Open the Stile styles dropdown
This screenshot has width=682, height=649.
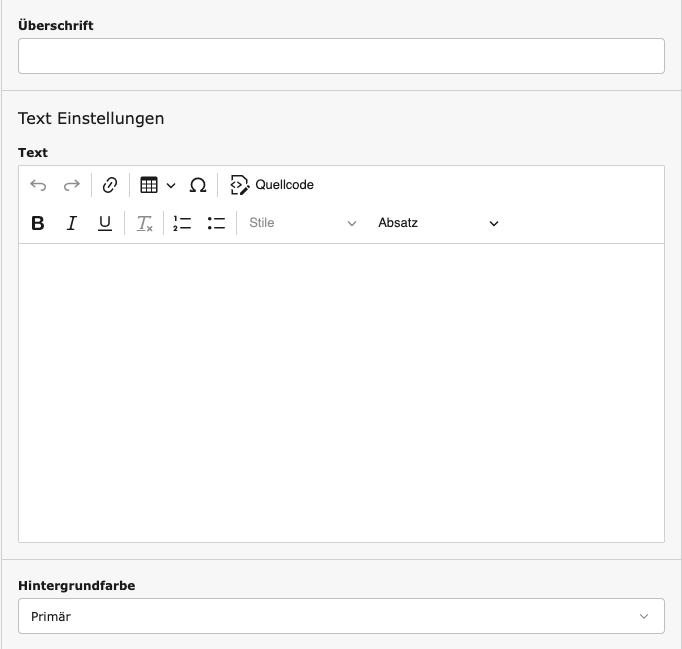pyautogui.click(x=302, y=223)
